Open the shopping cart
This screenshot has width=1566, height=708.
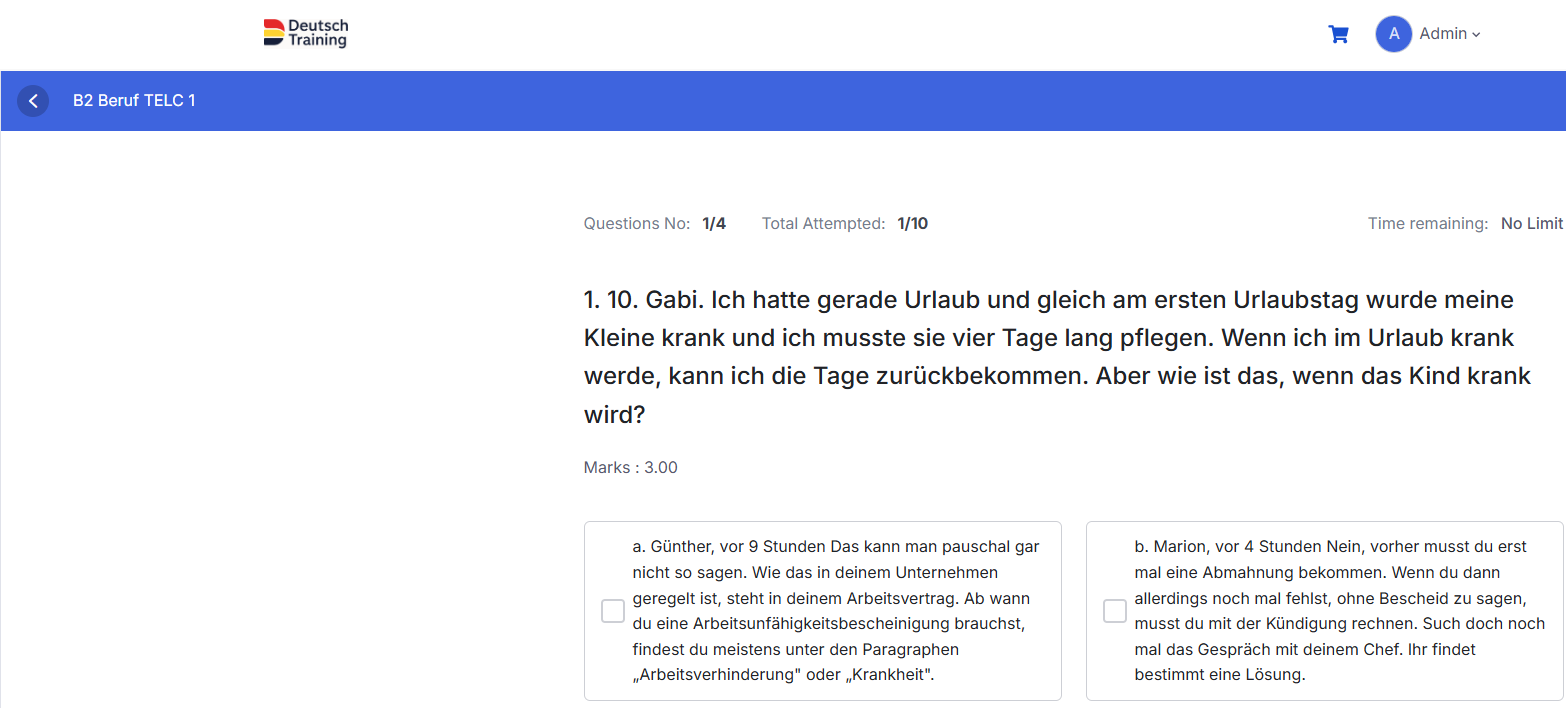(1338, 34)
